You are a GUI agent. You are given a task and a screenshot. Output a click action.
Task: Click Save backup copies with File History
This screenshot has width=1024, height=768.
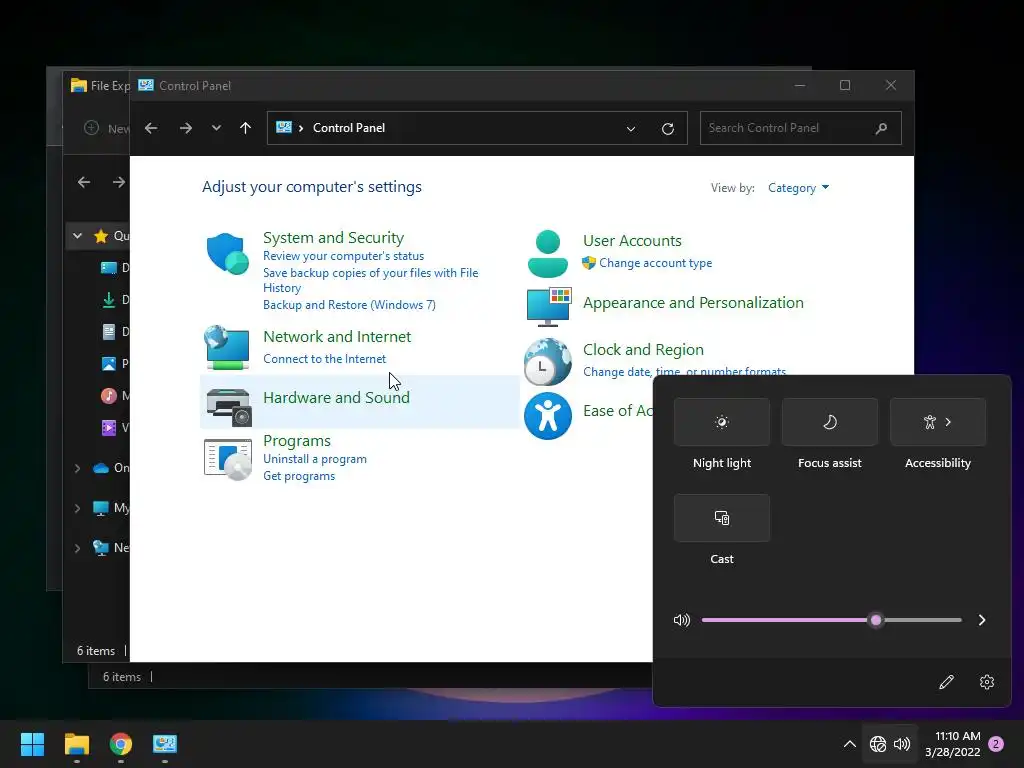click(x=370, y=280)
